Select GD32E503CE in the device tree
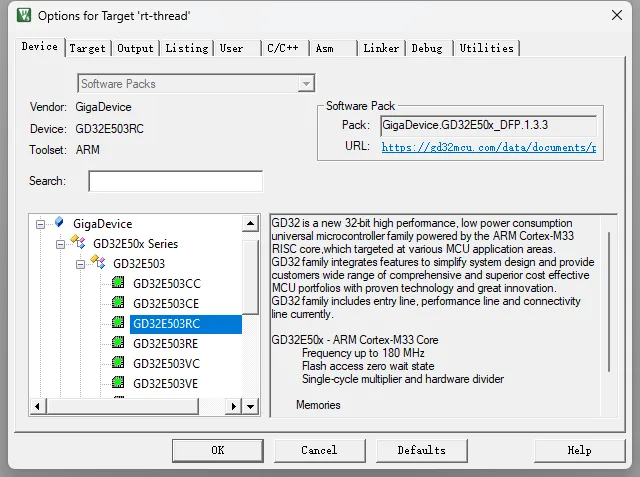 click(166, 304)
